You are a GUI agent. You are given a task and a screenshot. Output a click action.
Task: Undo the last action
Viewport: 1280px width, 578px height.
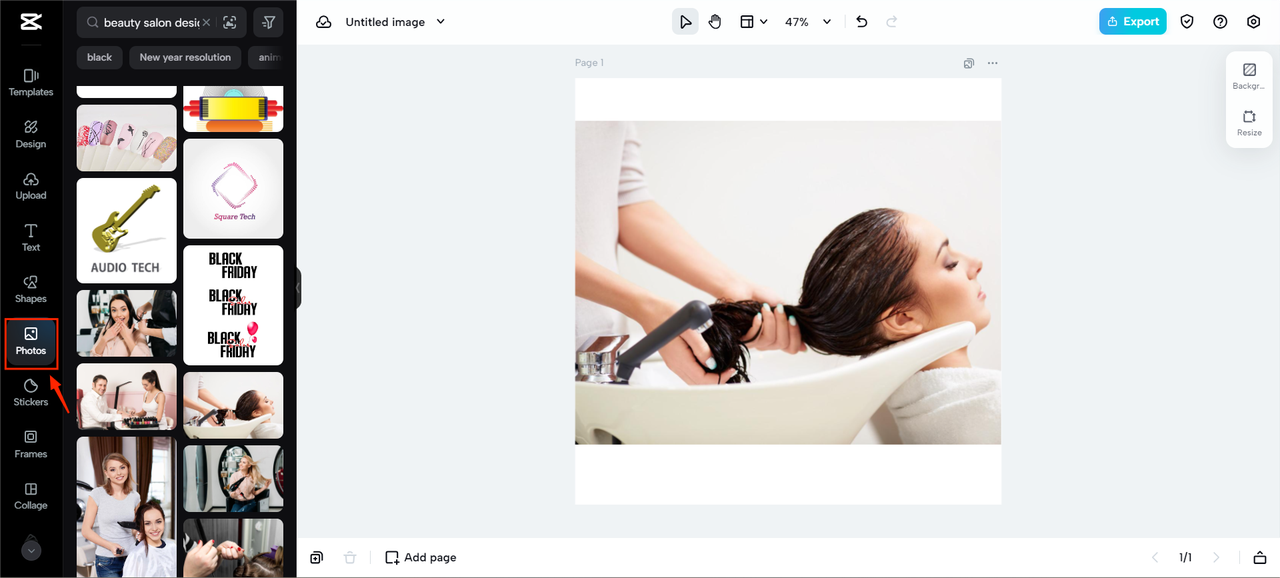[x=862, y=21]
